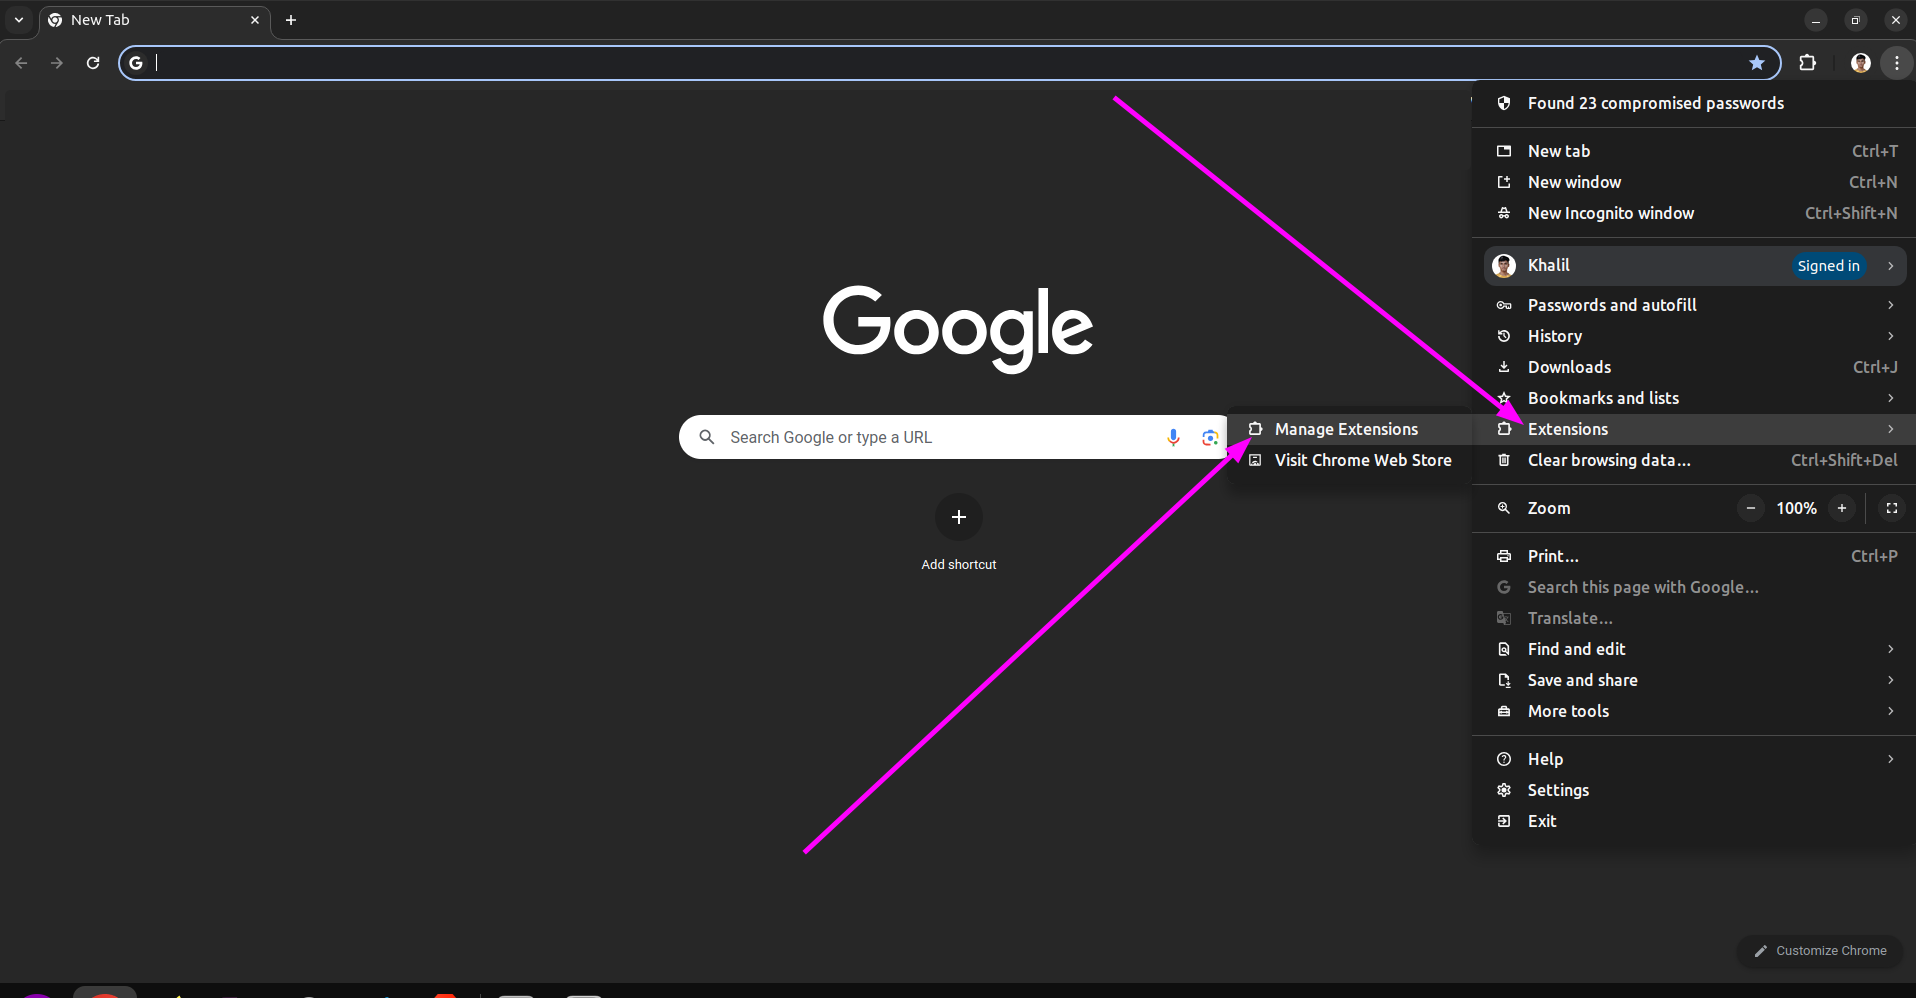Image resolution: width=1916 pixels, height=998 pixels.
Task: Close the New Tab tab
Action: pyautogui.click(x=255, y=20)
